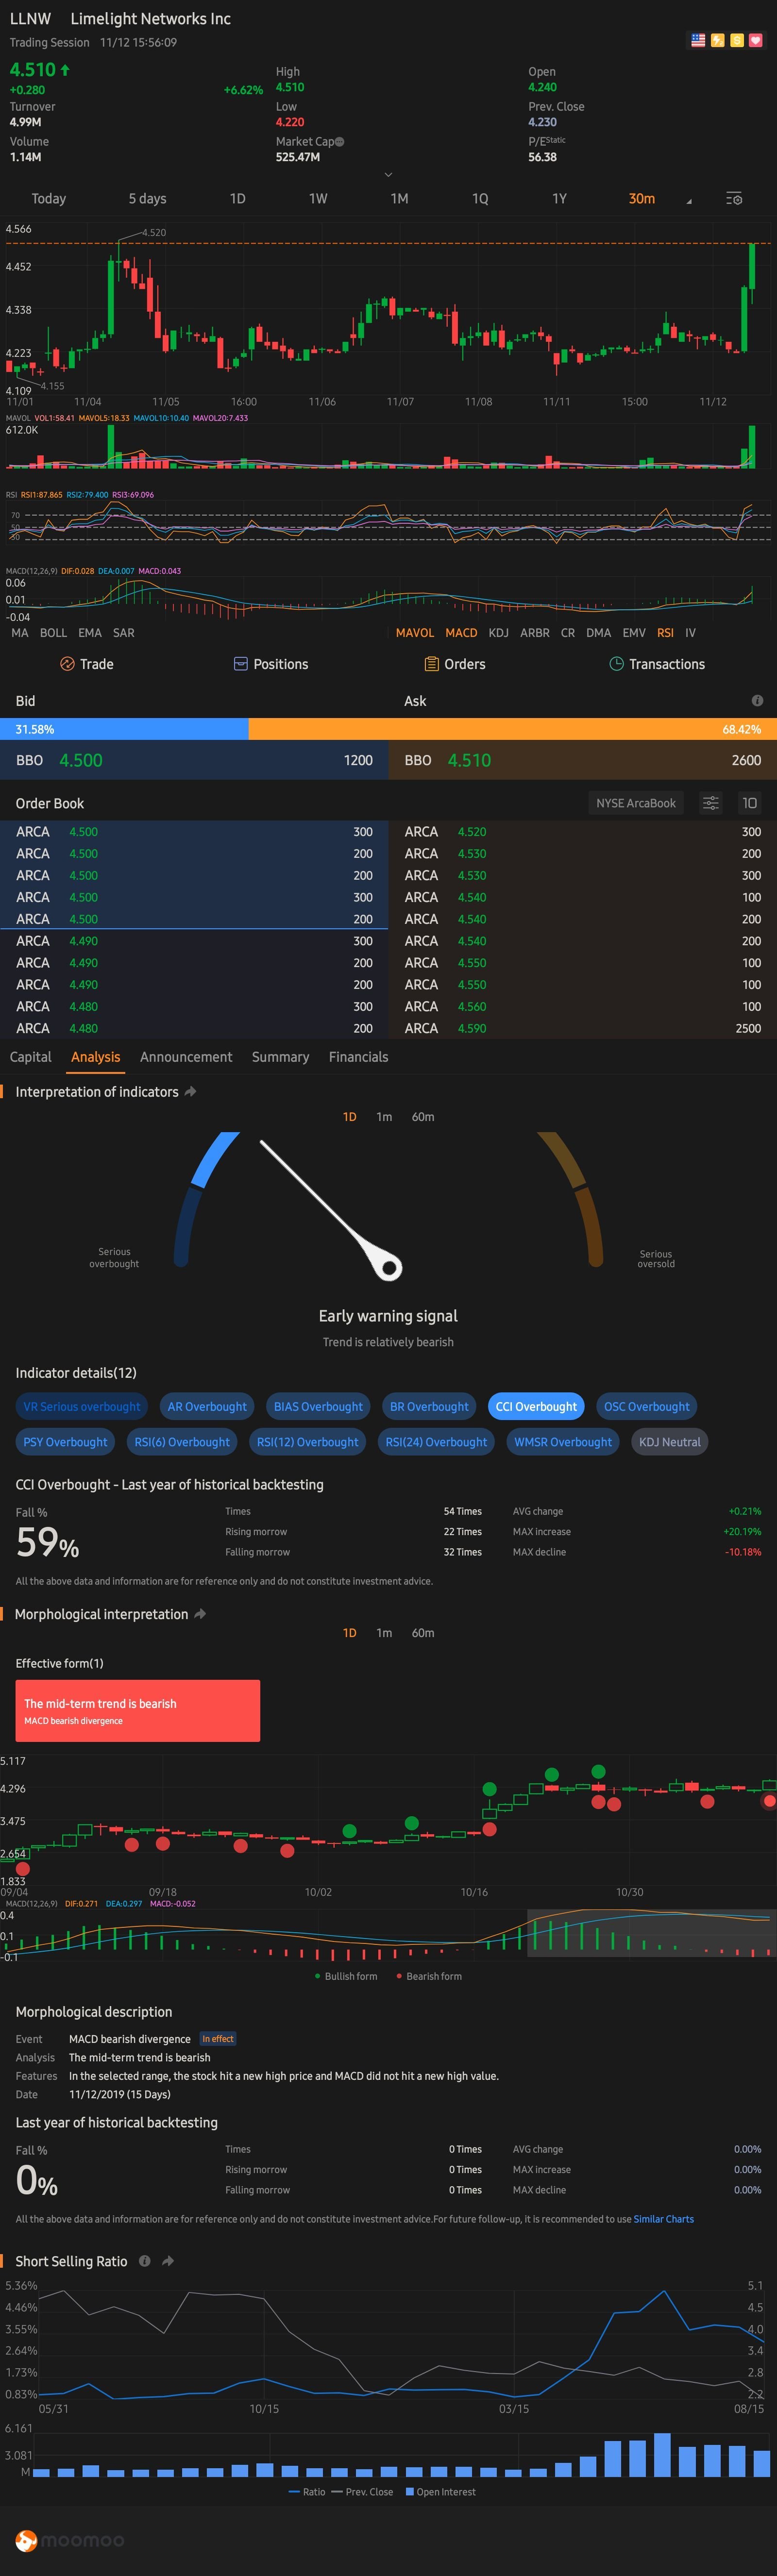Select the WMSR Overbought chip
This screenshot has width=777, height=2576.
563,1442
